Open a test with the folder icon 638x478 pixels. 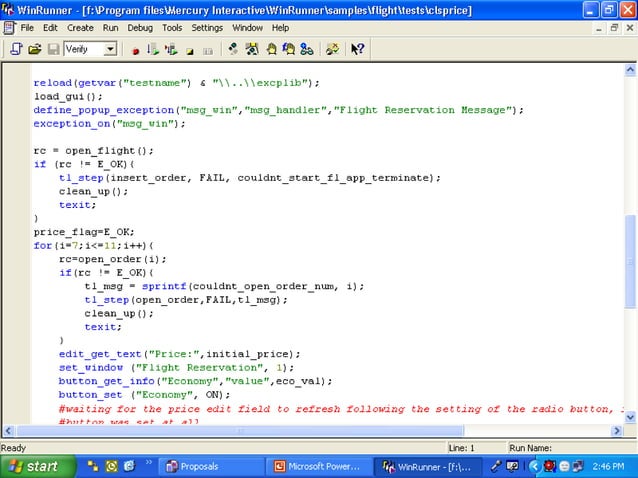coord(35,49)
